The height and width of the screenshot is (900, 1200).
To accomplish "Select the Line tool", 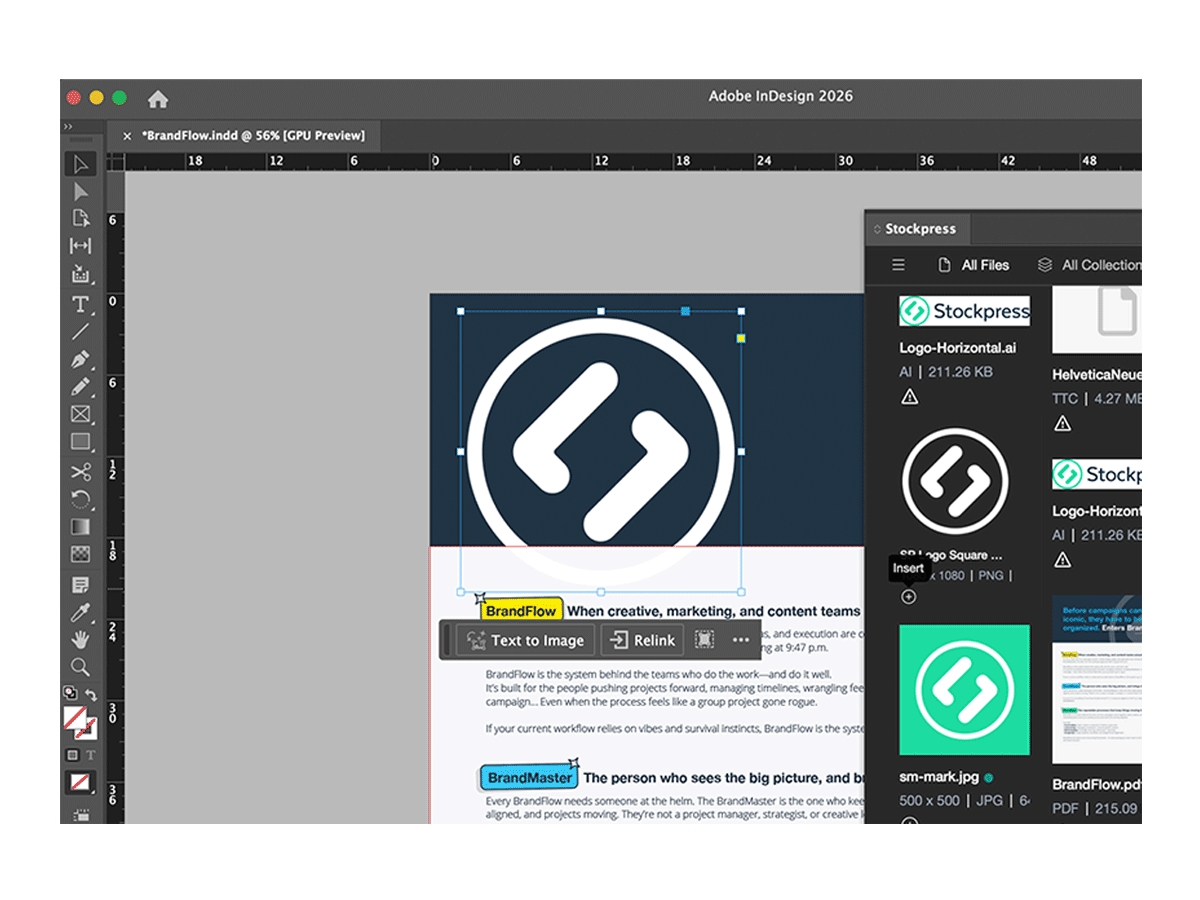I will (x=81, y=331).
